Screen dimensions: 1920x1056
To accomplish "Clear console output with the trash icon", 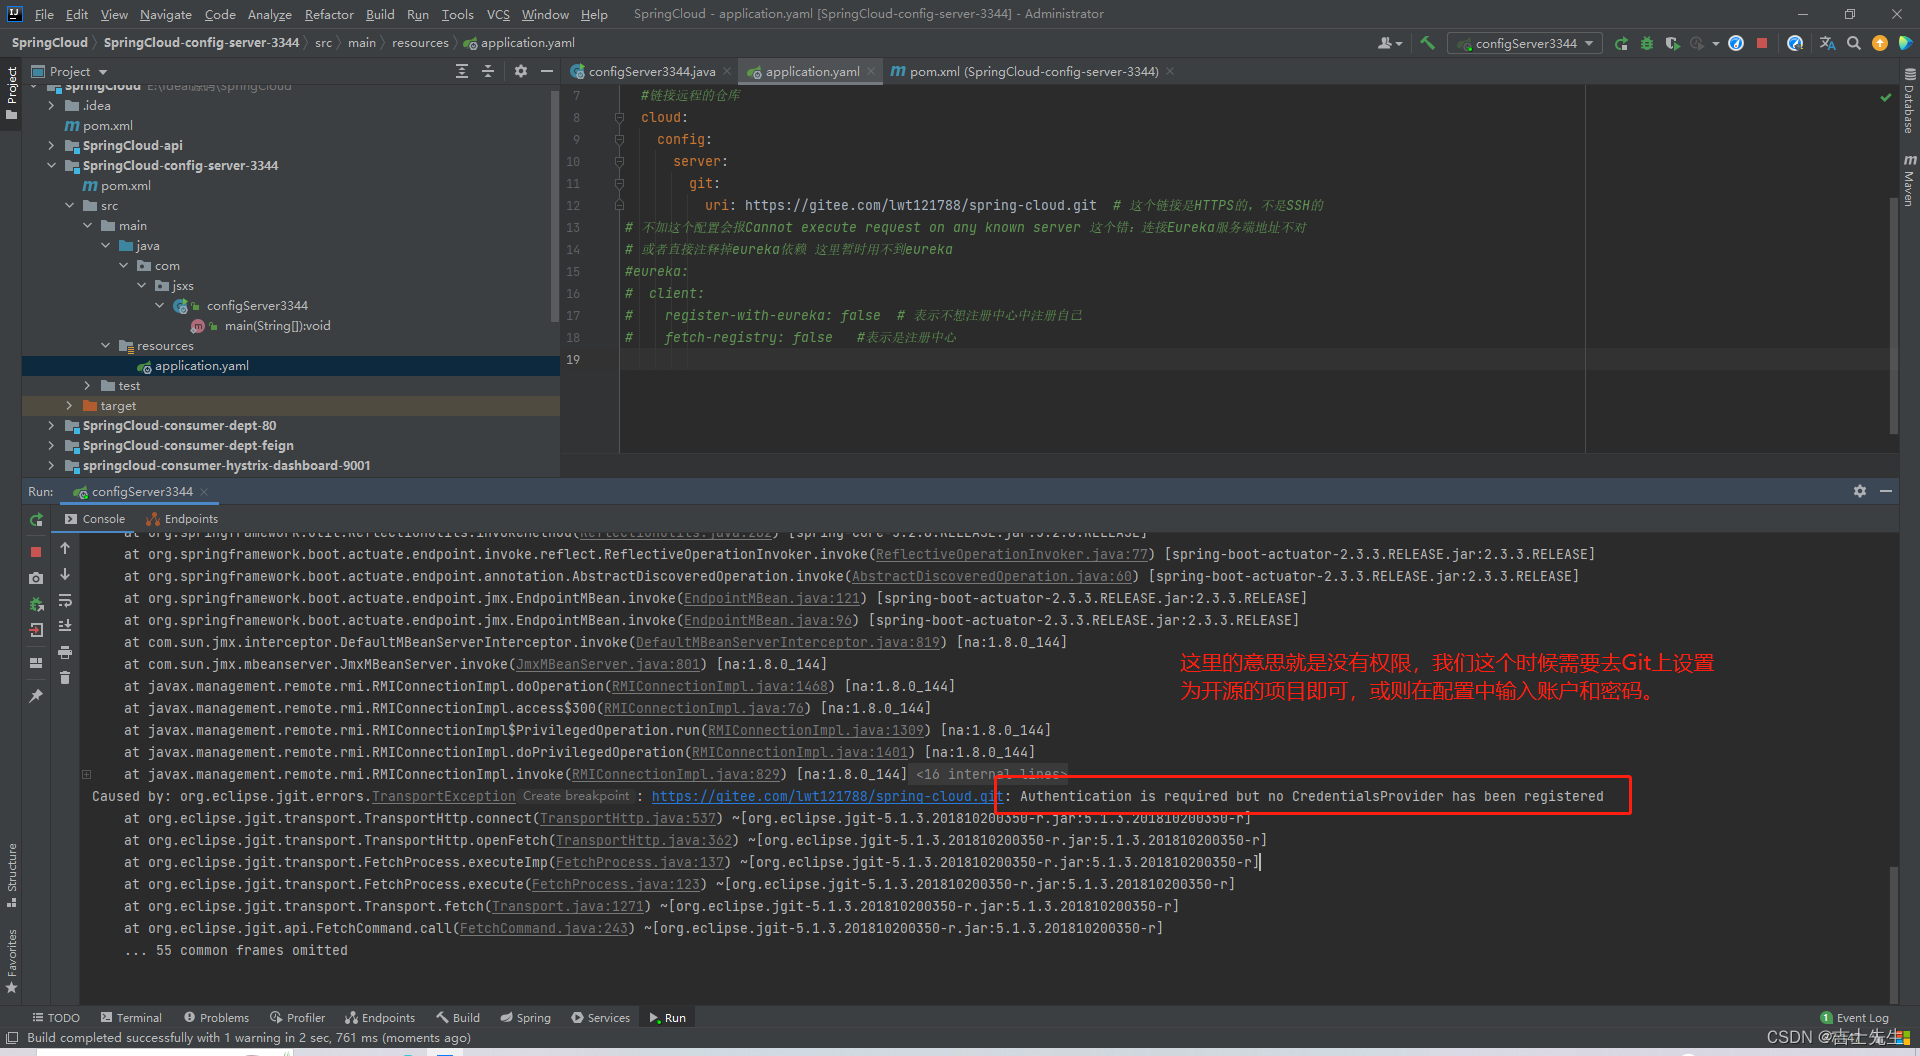I will click(65, 678).
